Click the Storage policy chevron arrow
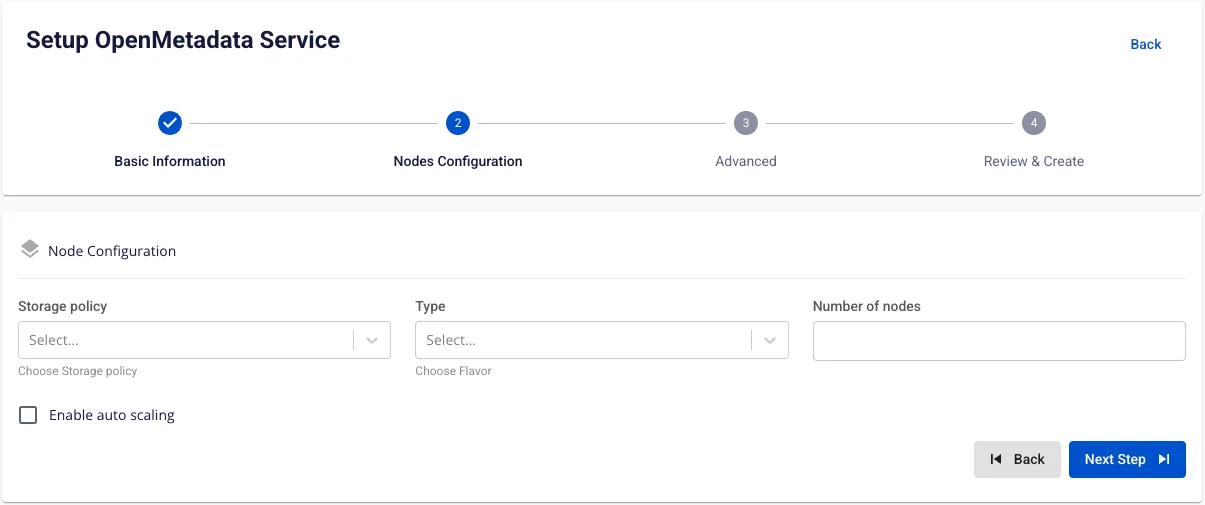Screen dimensions: 1205x505 pyautogui.click(x=372, y=340)
